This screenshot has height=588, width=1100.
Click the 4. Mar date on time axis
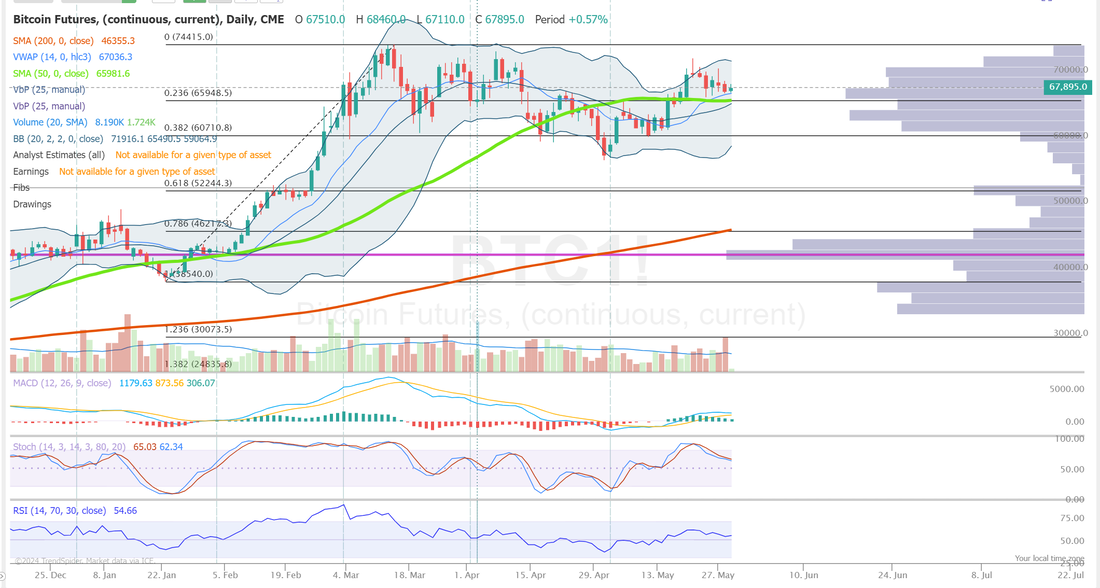pyautogui.click(x=346, y=575)
